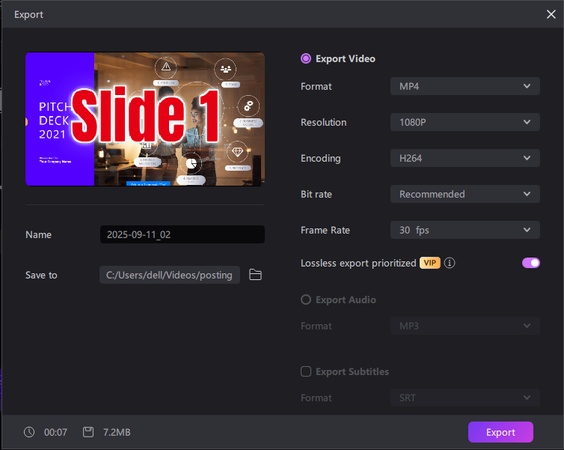Click the Save to path field

click(x=170, y=275)
